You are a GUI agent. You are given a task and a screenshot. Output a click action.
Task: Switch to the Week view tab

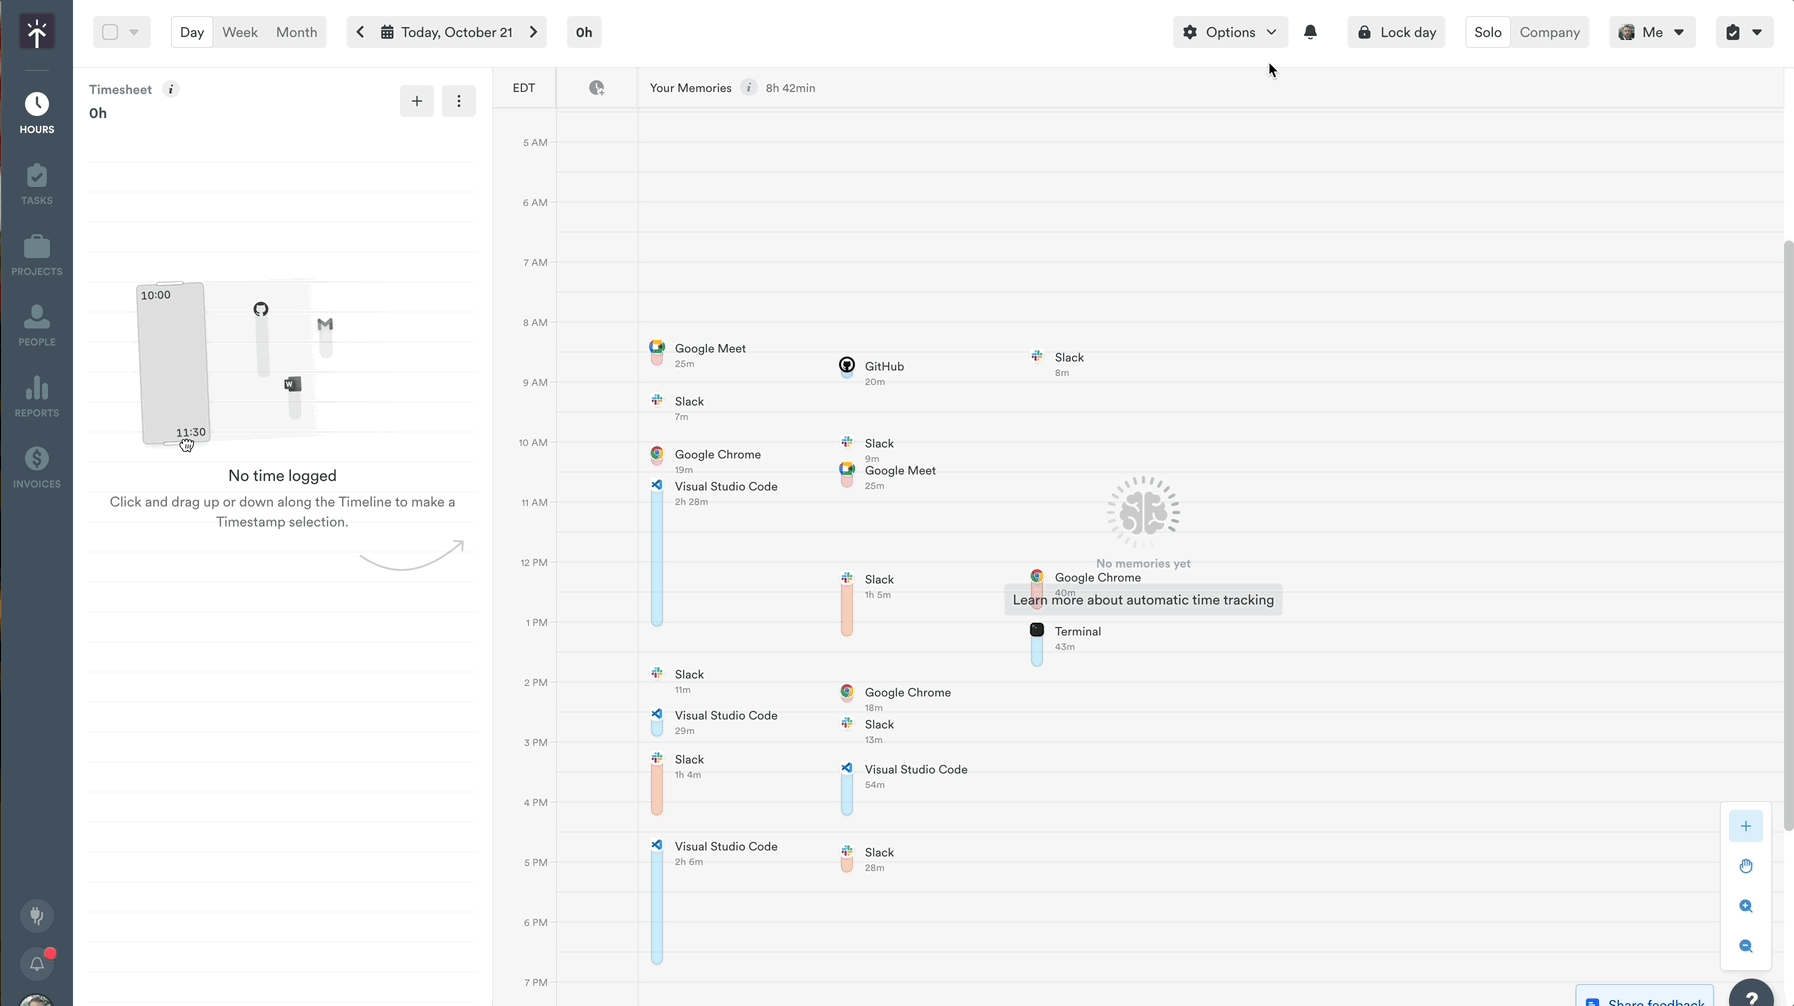[239, 31]
